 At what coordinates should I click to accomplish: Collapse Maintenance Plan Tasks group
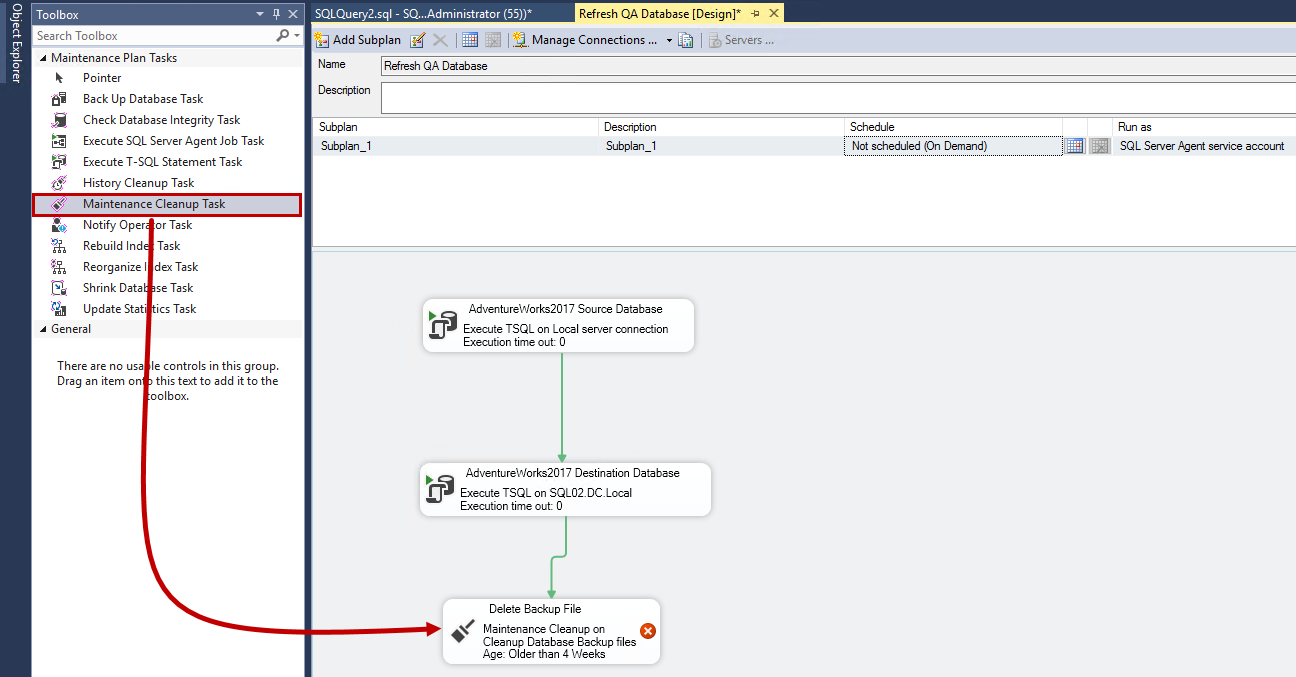click(43, 58)
